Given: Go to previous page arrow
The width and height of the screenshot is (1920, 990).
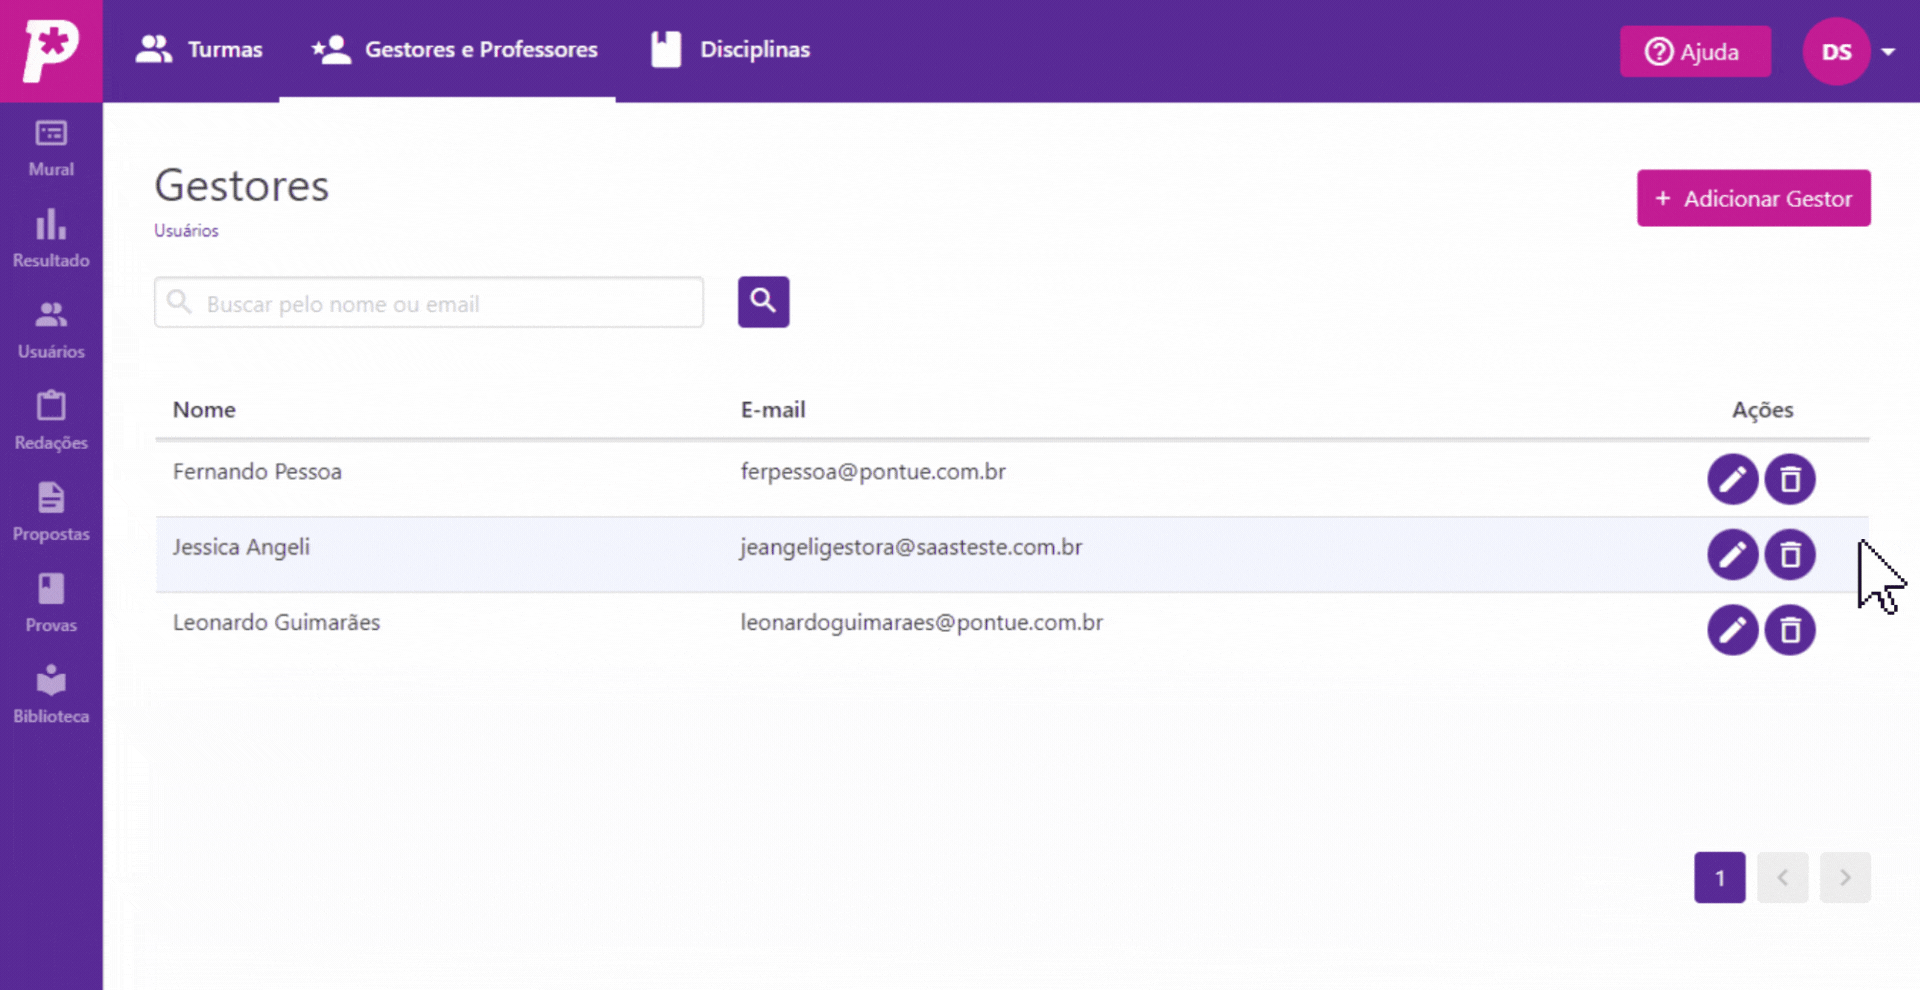Looking at the screenshot, I should pos(1783,878).
